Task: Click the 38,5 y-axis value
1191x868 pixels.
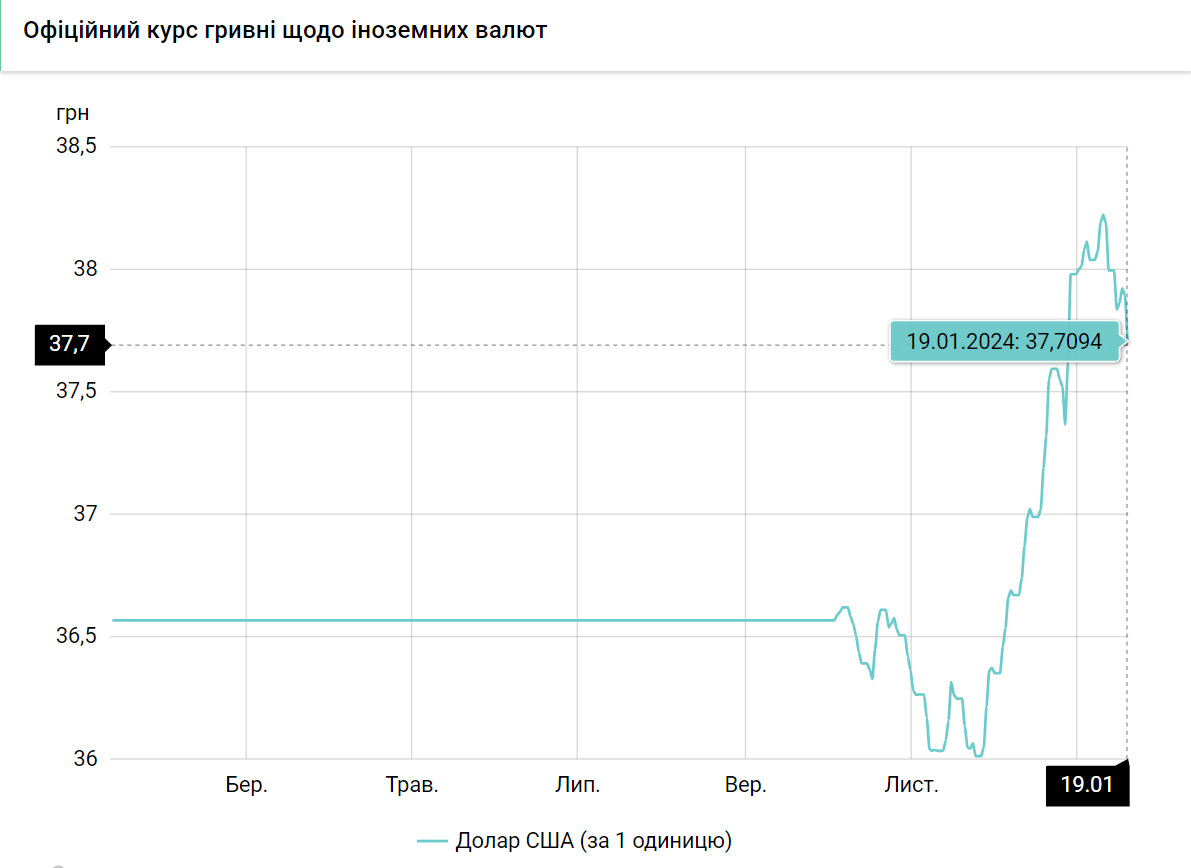Action: click(x=76, y=146)
